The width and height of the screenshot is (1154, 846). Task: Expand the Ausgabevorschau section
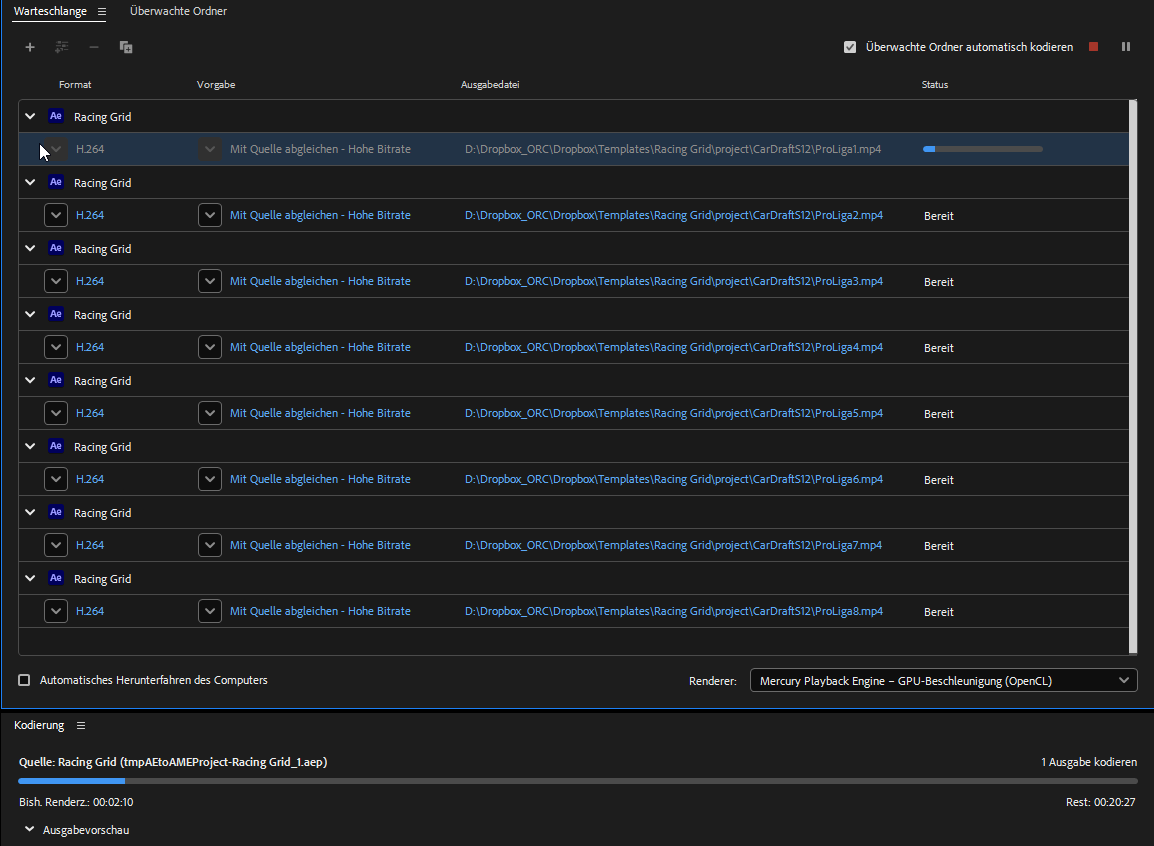coord(30,830)
